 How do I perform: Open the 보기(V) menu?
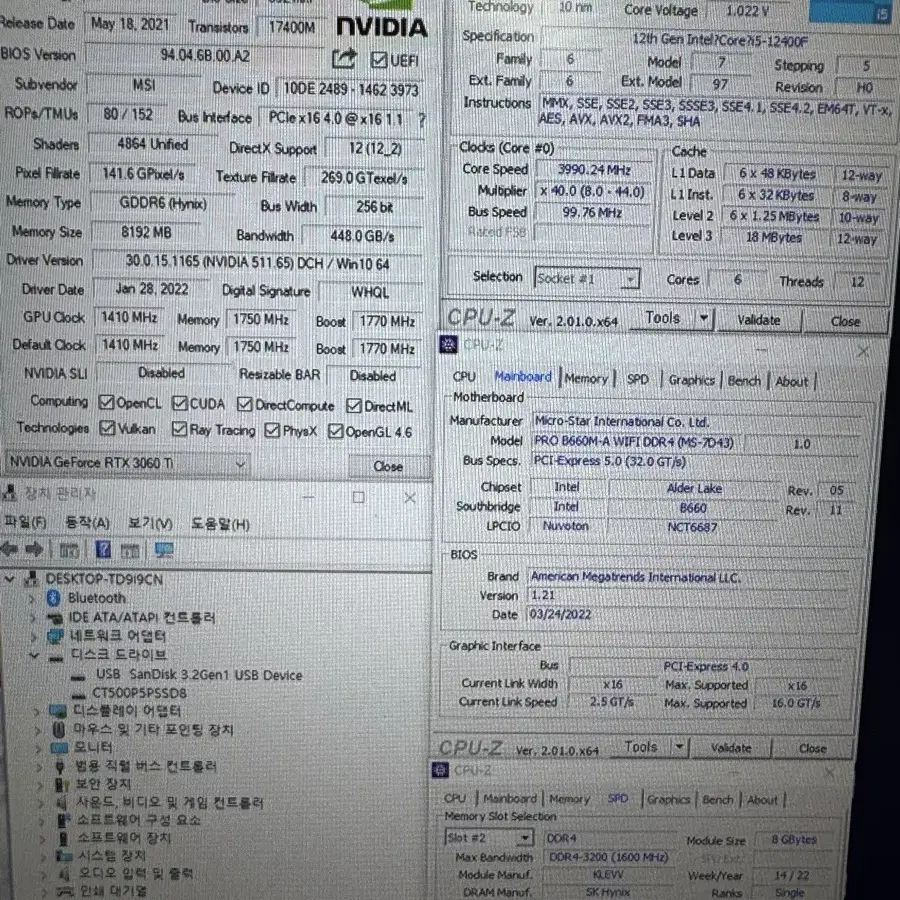click(150, 523)
